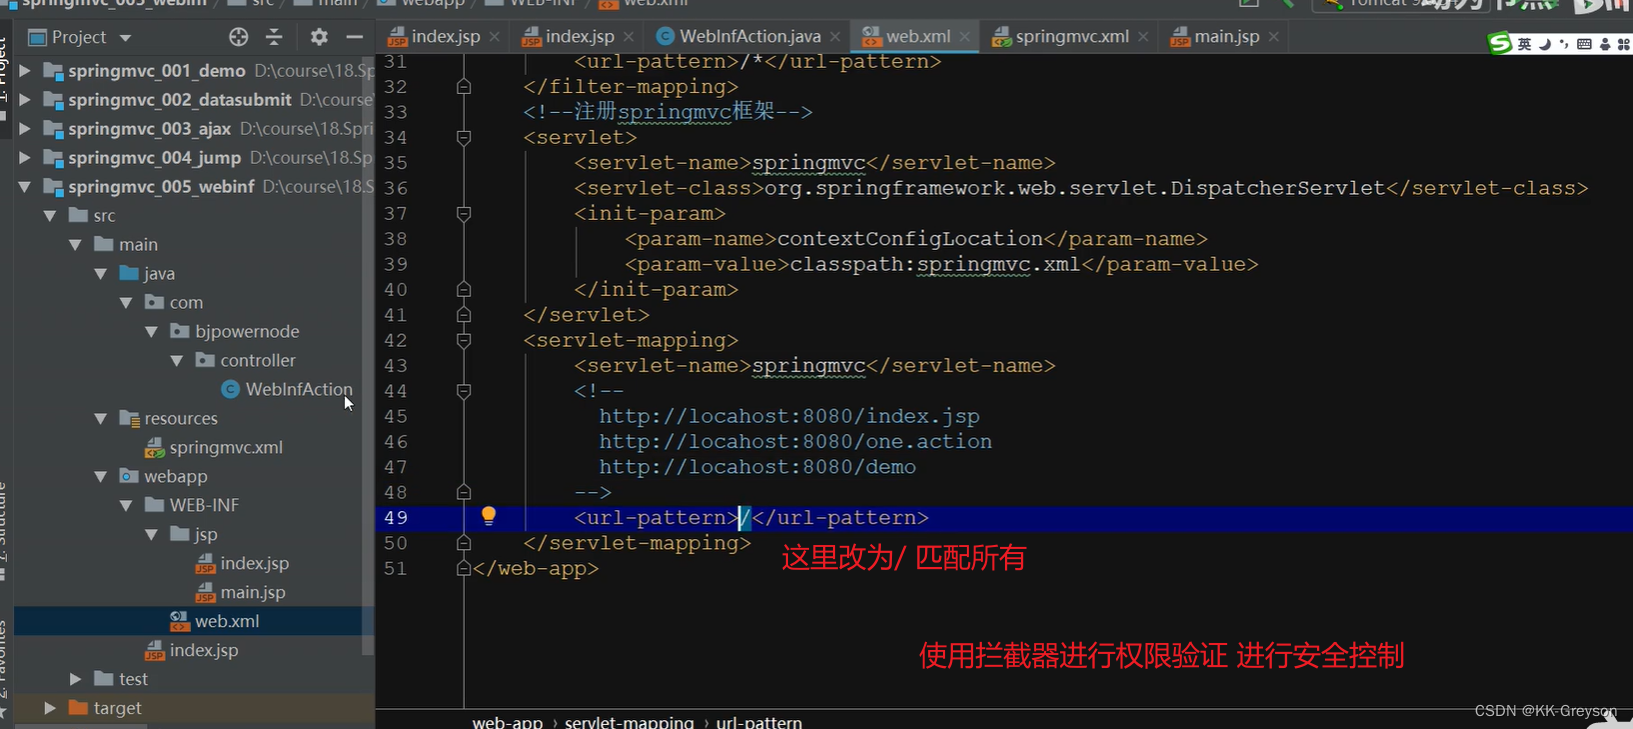Click the main folder icon
The width and height of the screenshot is (1633, 729).
click(104, 244)
